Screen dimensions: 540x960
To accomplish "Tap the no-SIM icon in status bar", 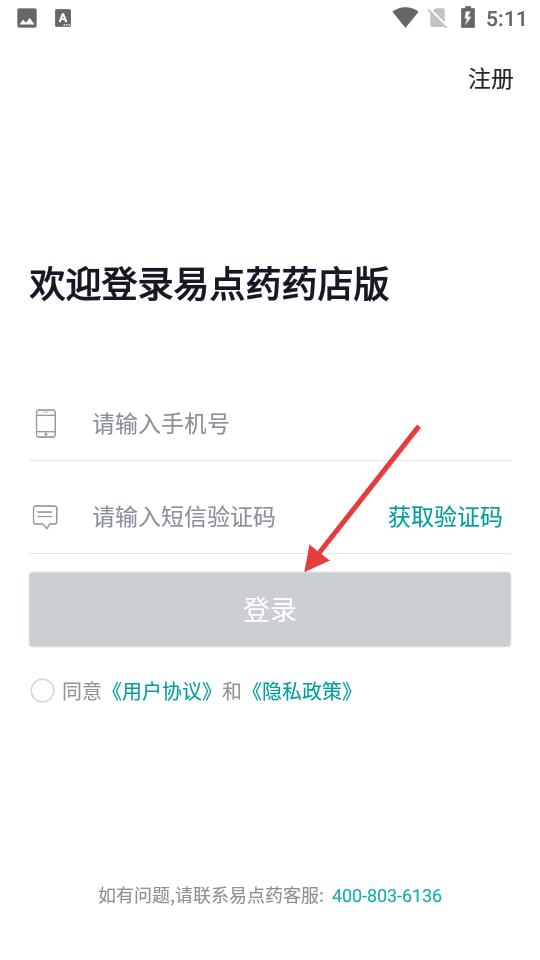I will tap(437, 18).
